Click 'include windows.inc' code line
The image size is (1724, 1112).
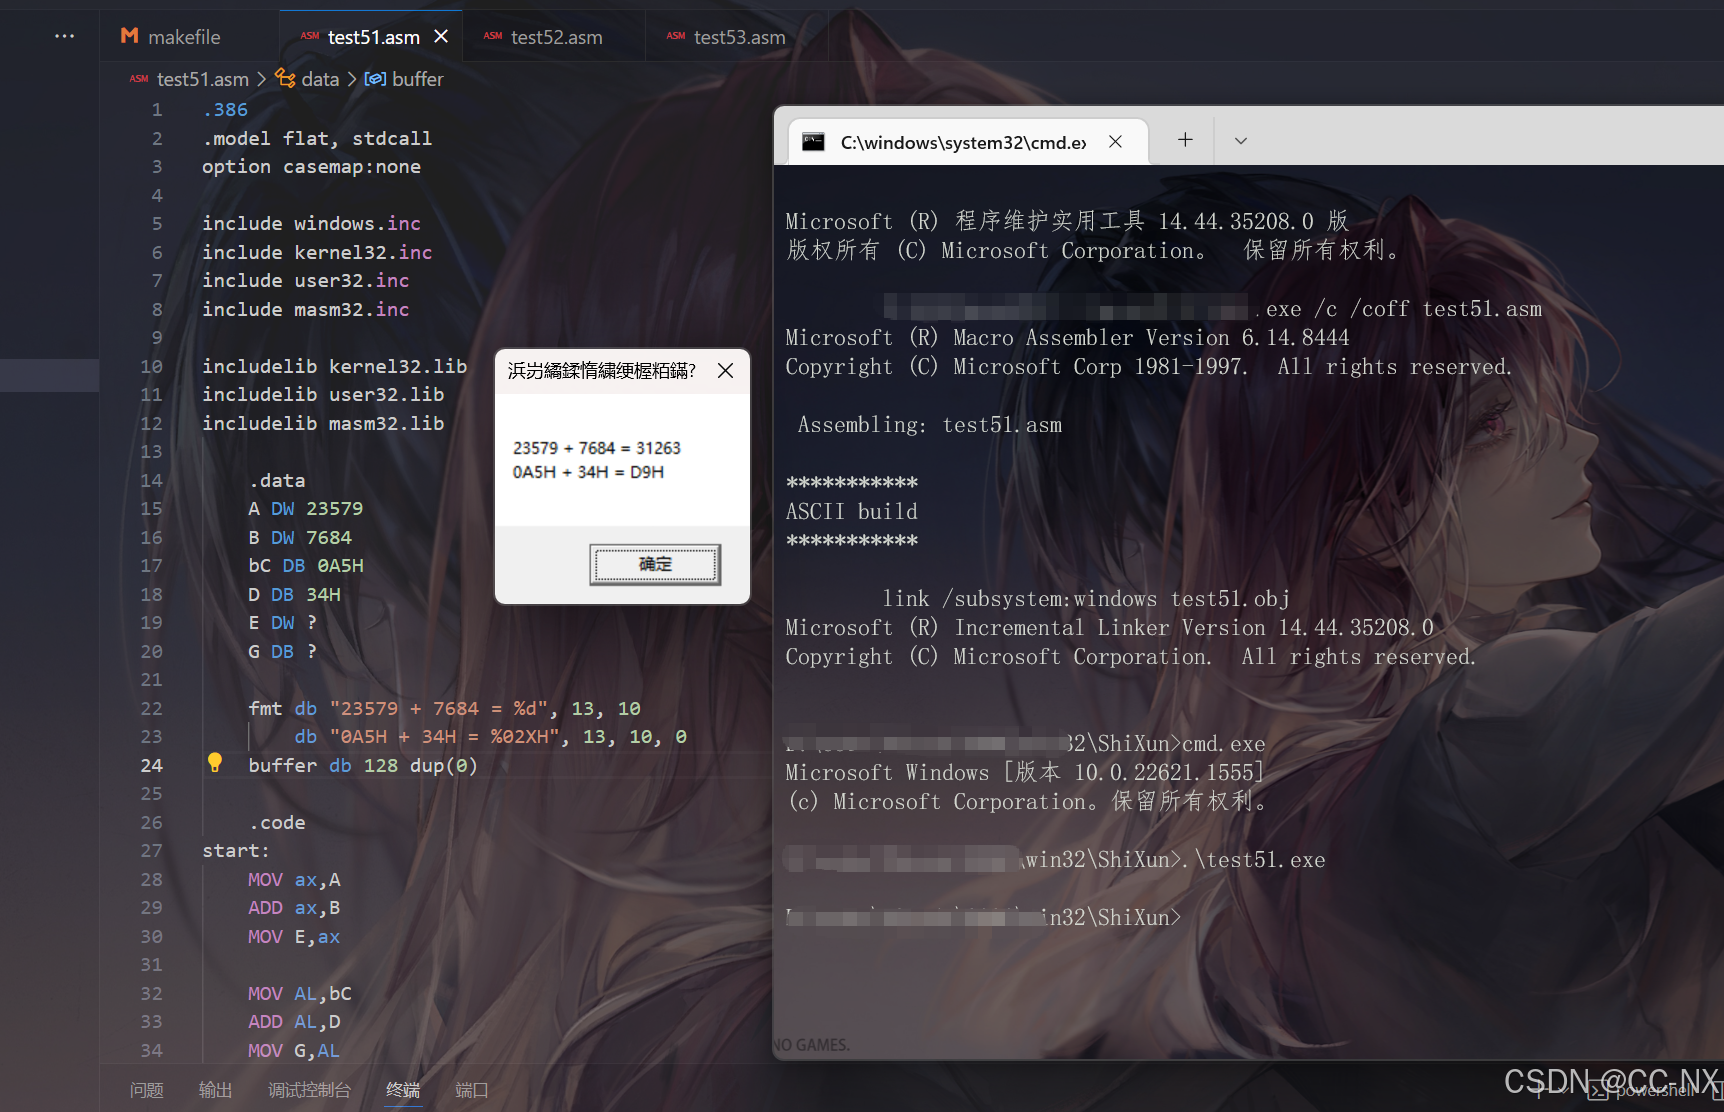point(311,224)
